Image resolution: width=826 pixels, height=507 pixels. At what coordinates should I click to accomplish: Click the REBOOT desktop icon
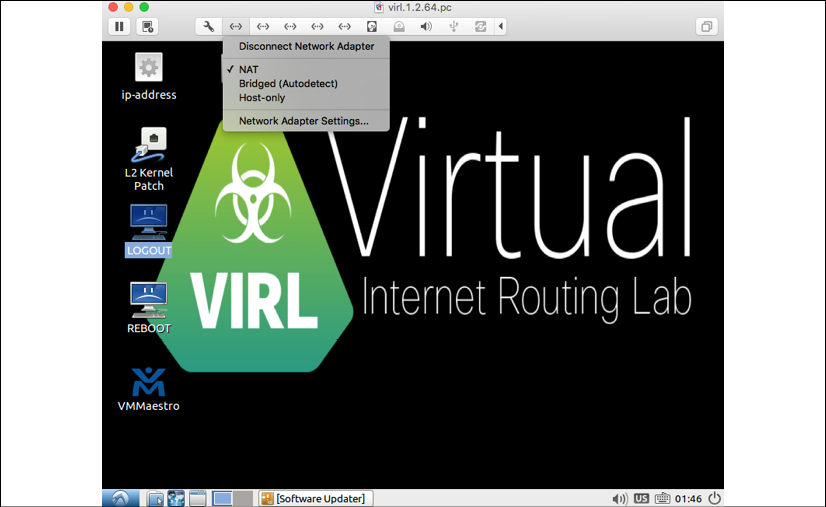[x=149, y=308]
